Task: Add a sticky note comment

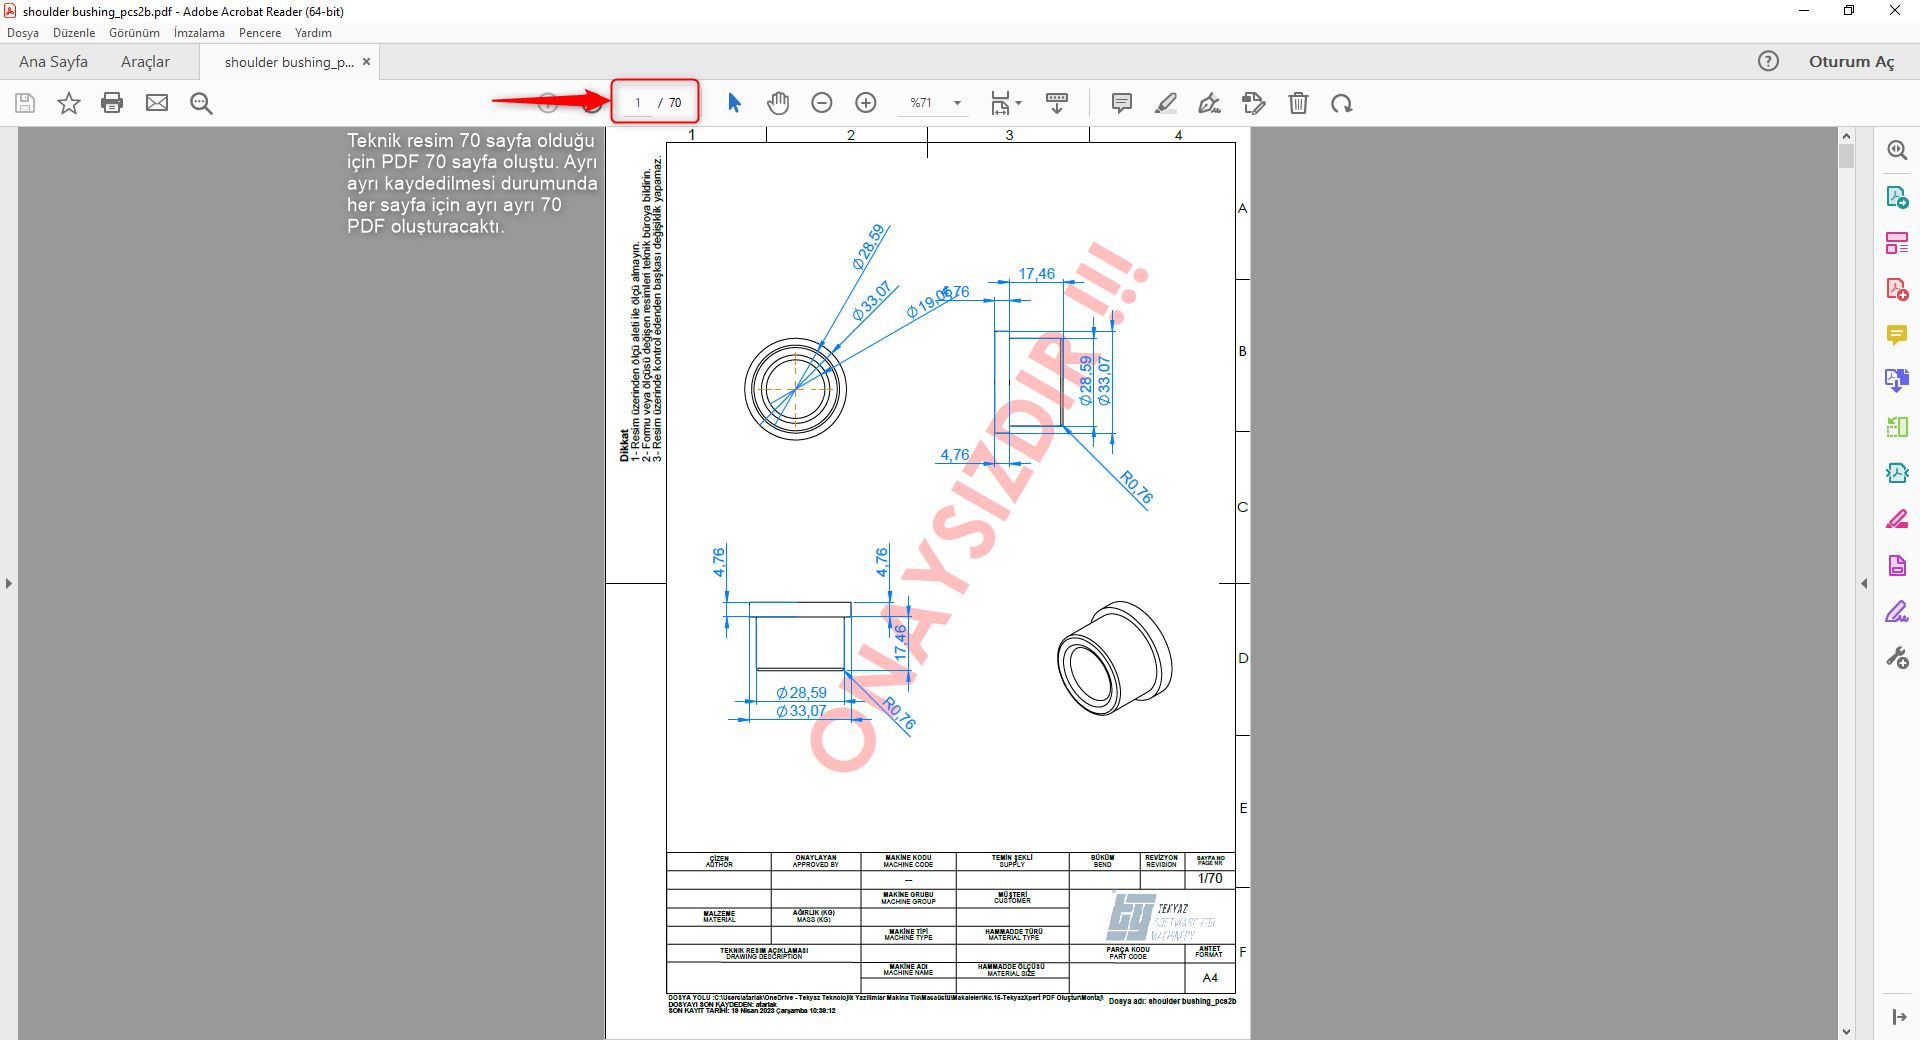Action: [x=1122, y=103]
